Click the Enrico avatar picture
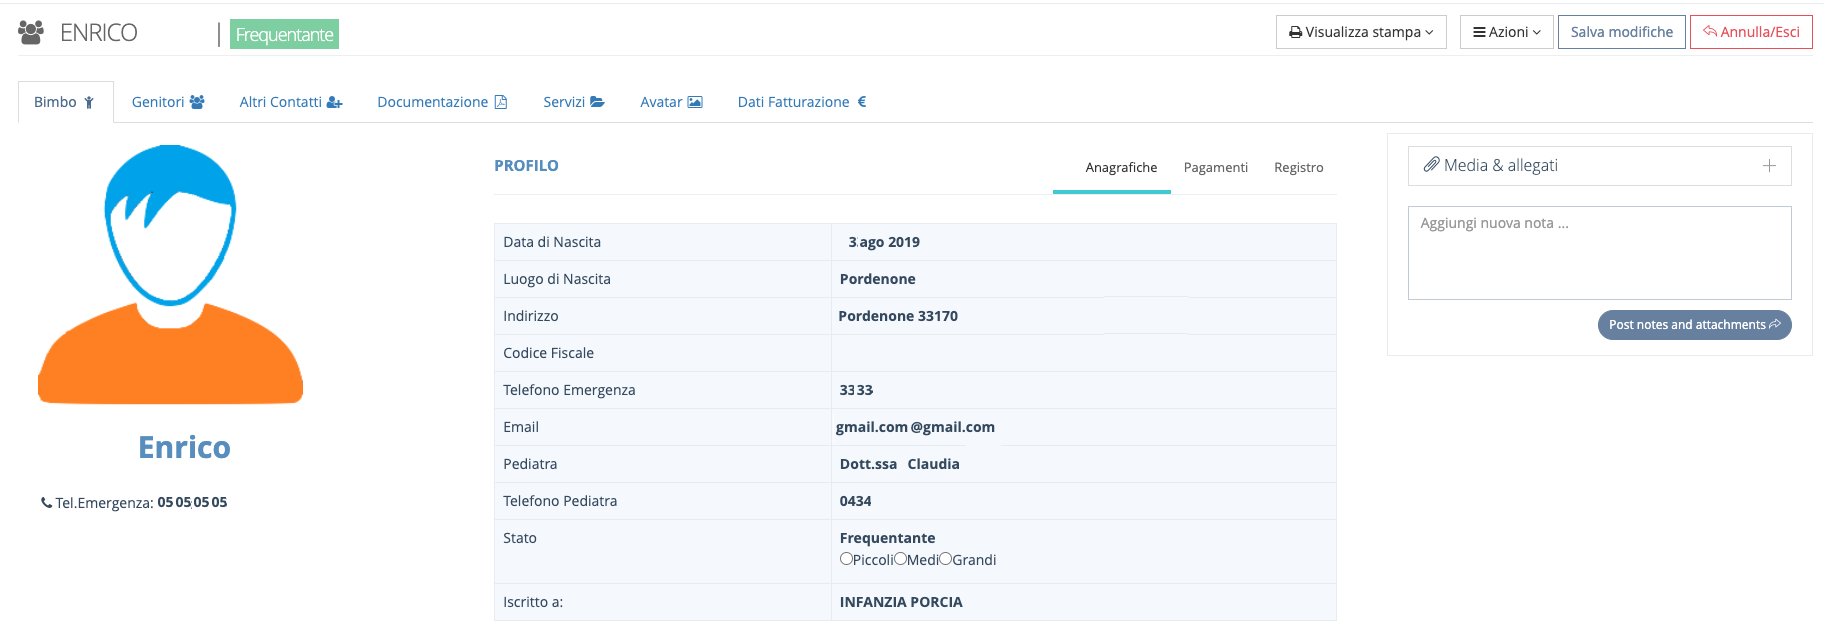1824x630 pixels. click(x=170, y=275)
